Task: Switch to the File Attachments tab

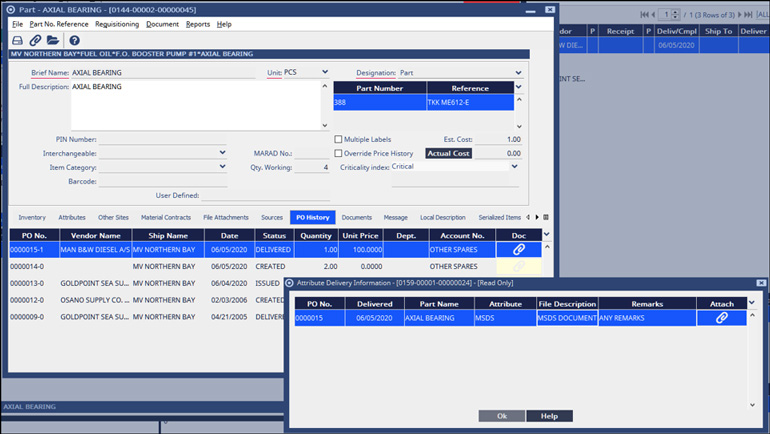Action: [x=225, y=217]
